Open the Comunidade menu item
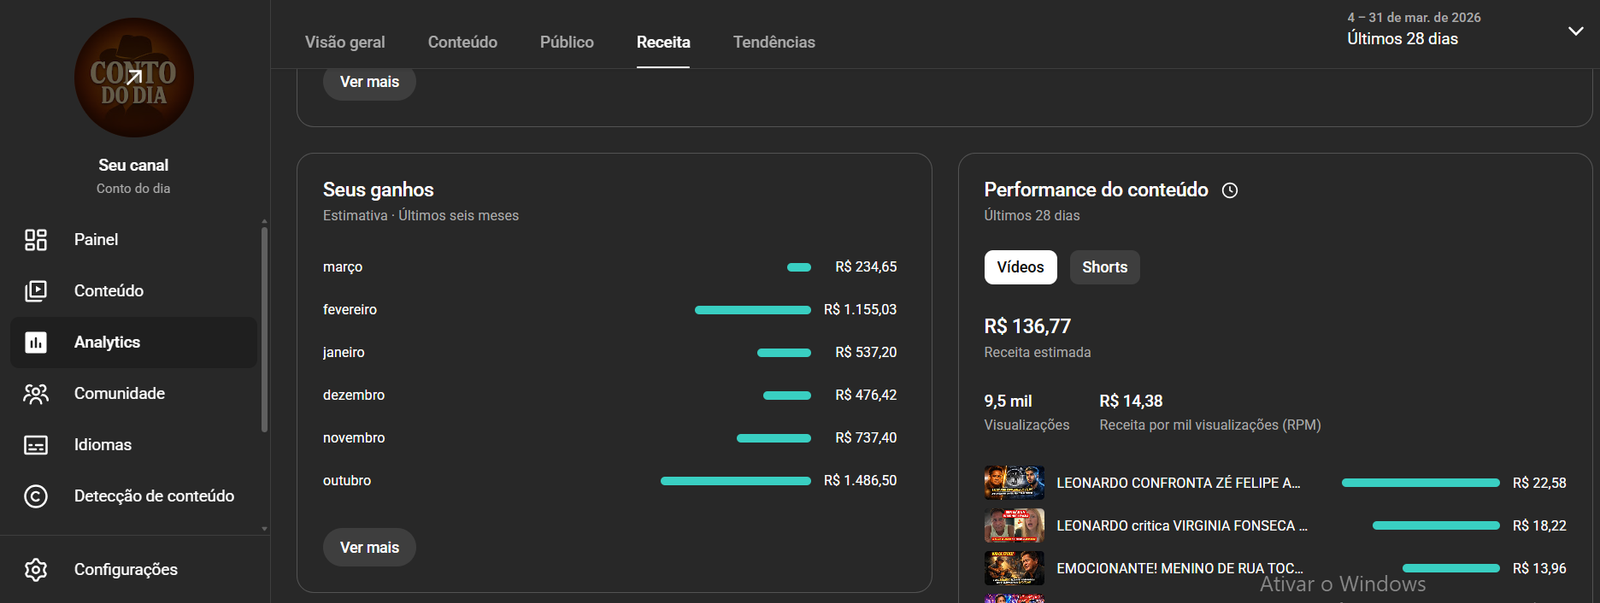The image size is (1600, 603). [134, 394]
